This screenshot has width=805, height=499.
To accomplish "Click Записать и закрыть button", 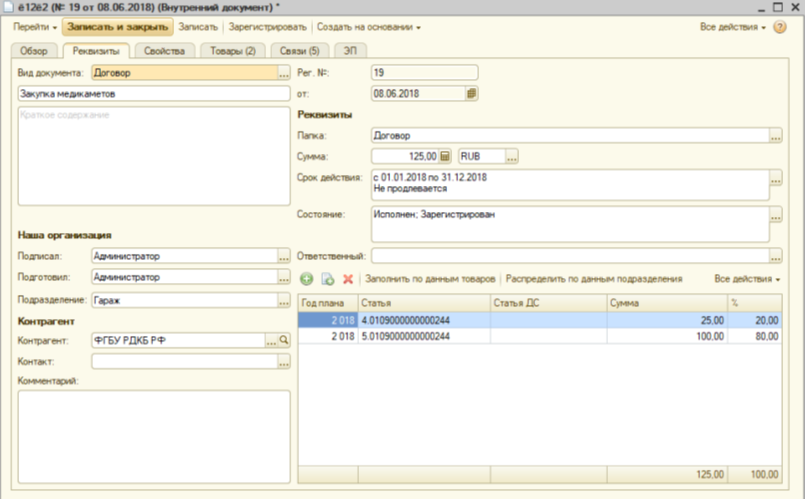I will [117, 27].
